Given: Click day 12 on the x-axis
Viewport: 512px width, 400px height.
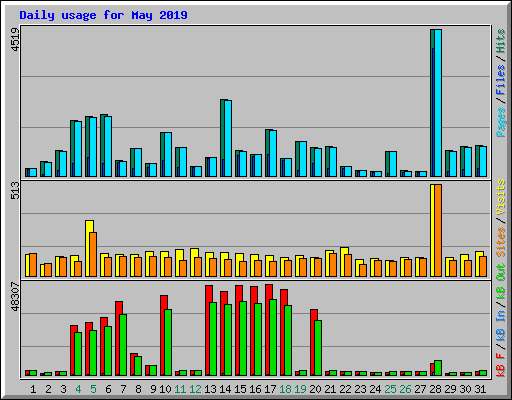Looking at the screenshot, I should [195, 389].
